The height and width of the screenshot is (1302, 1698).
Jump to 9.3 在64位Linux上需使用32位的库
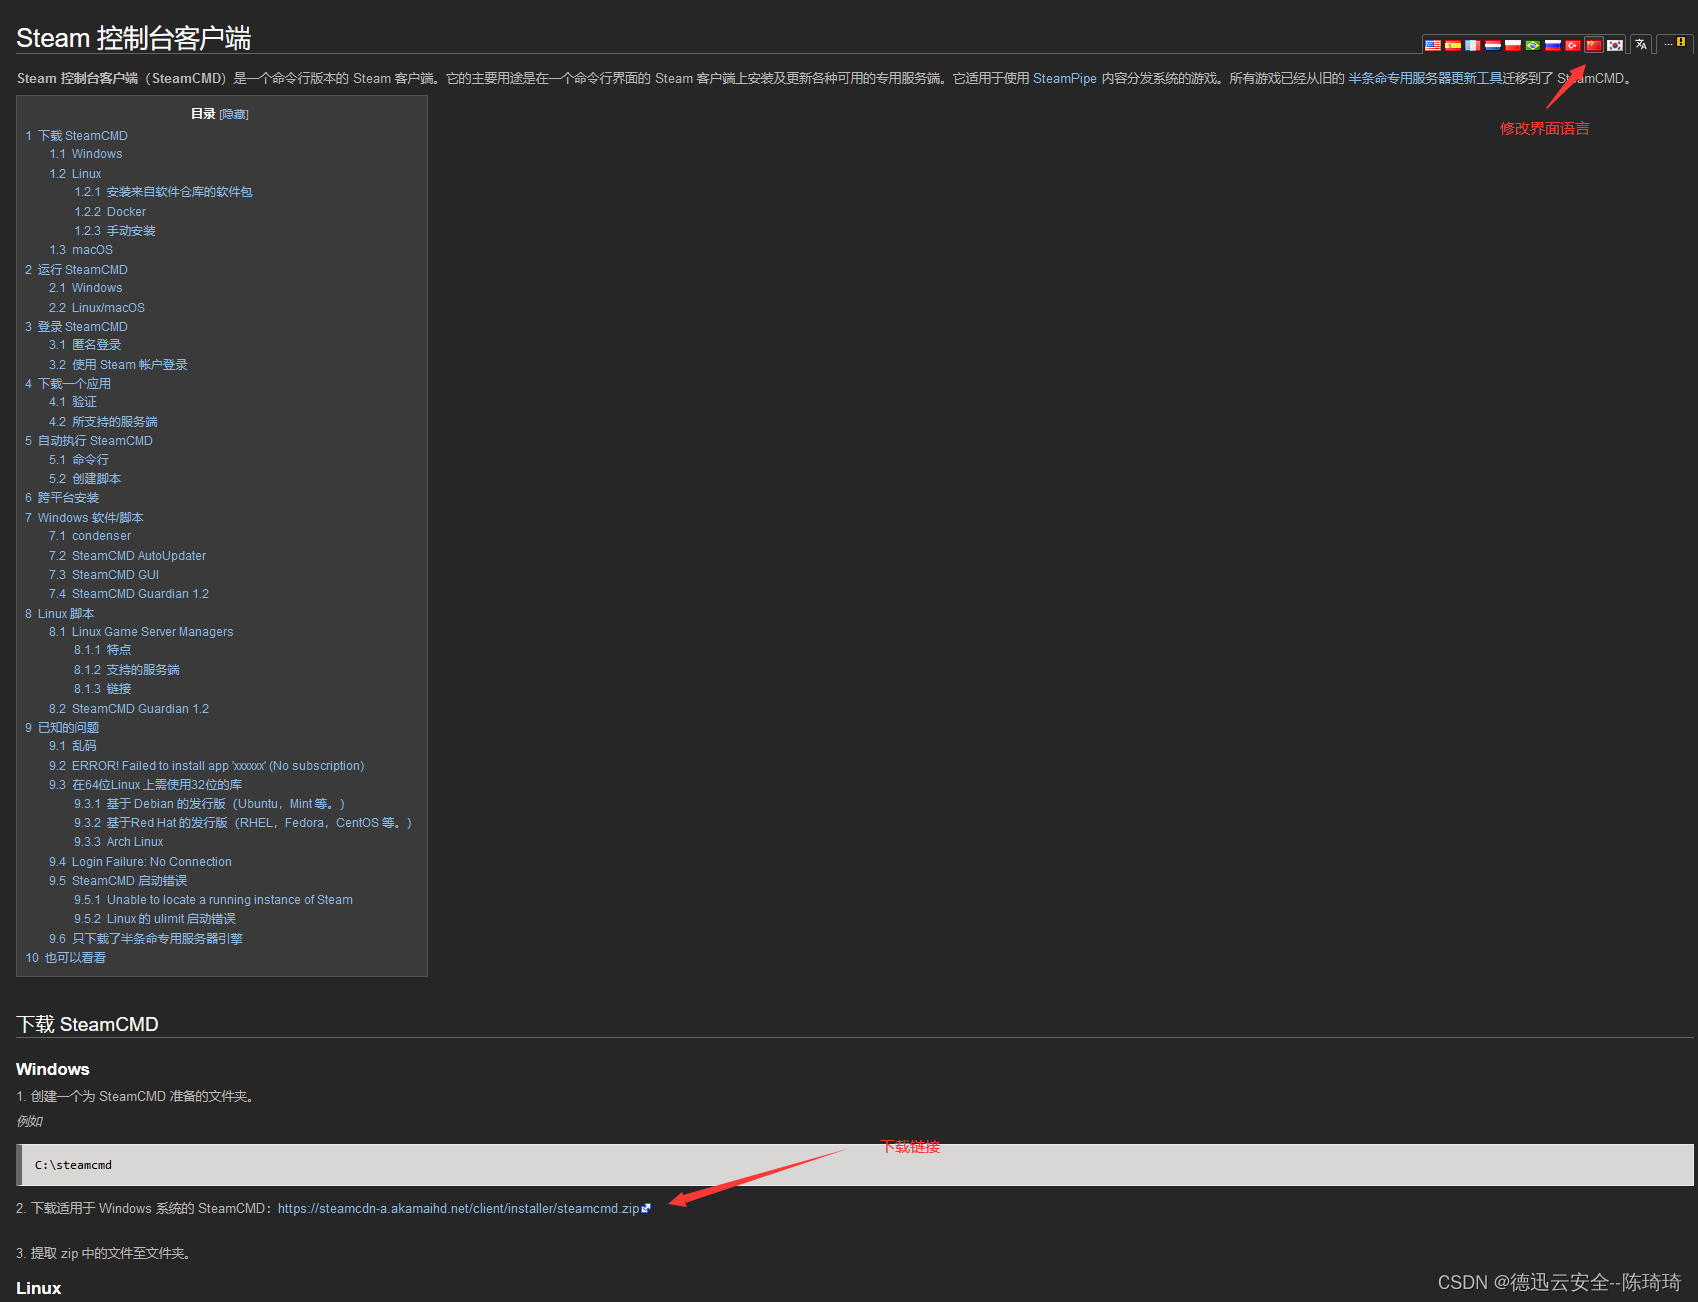(x=146, y=784)
